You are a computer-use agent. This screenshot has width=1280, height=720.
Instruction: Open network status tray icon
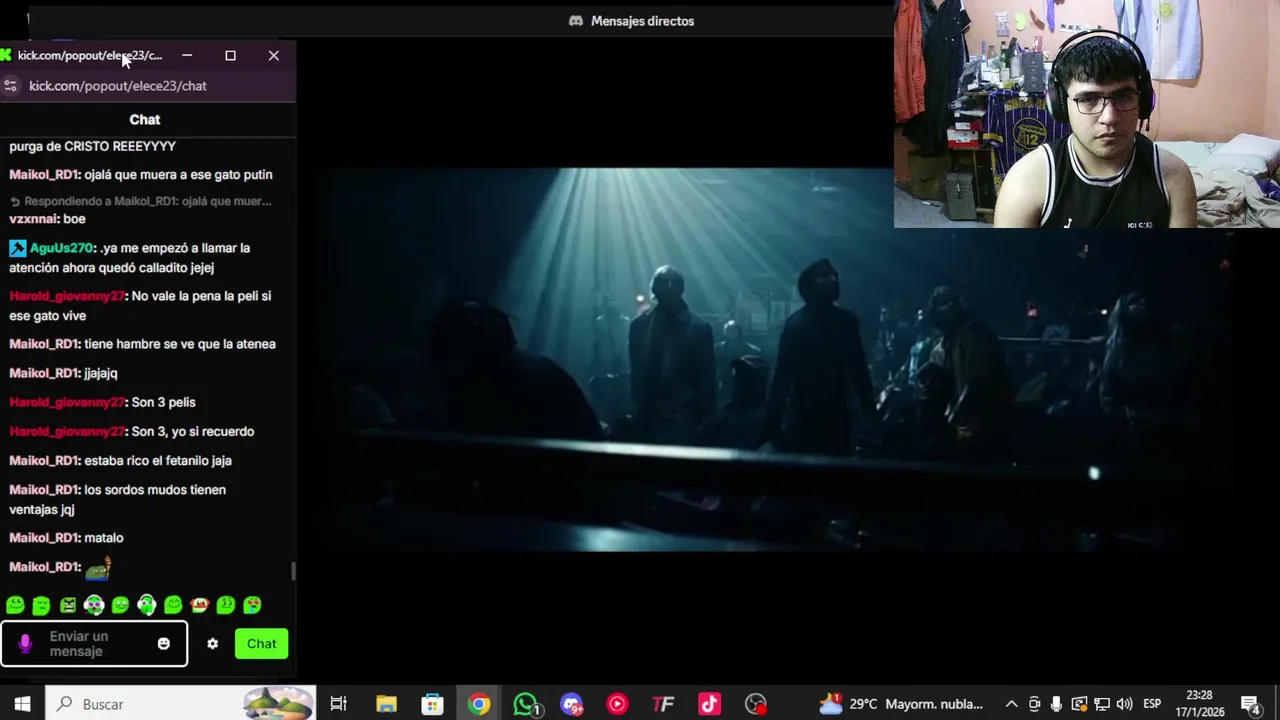(x=1101, y=704)
